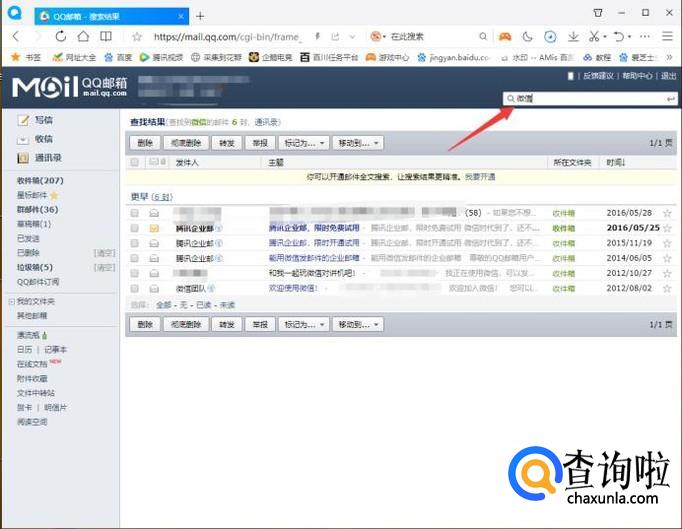
Task: Star the 2016/05/25 email
Action: click(667, 228)
